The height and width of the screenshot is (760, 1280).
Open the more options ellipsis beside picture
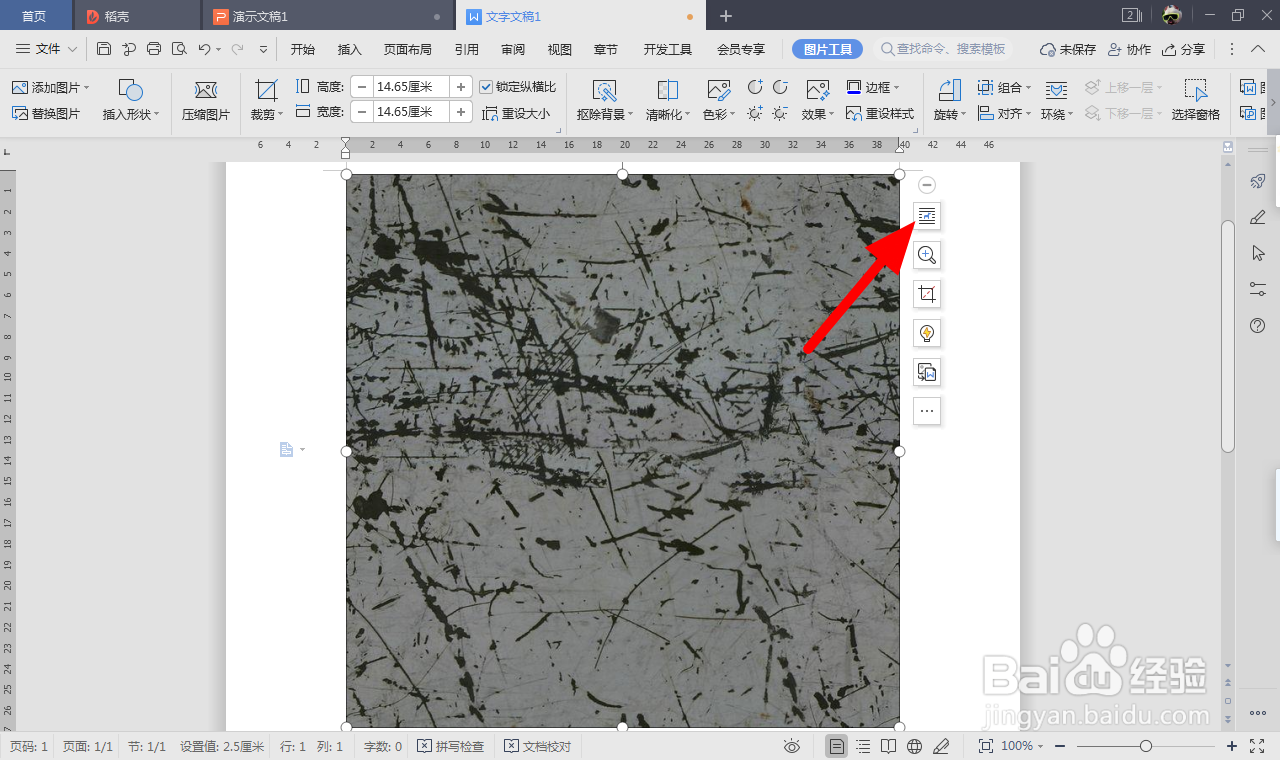[x=927, y=411]
